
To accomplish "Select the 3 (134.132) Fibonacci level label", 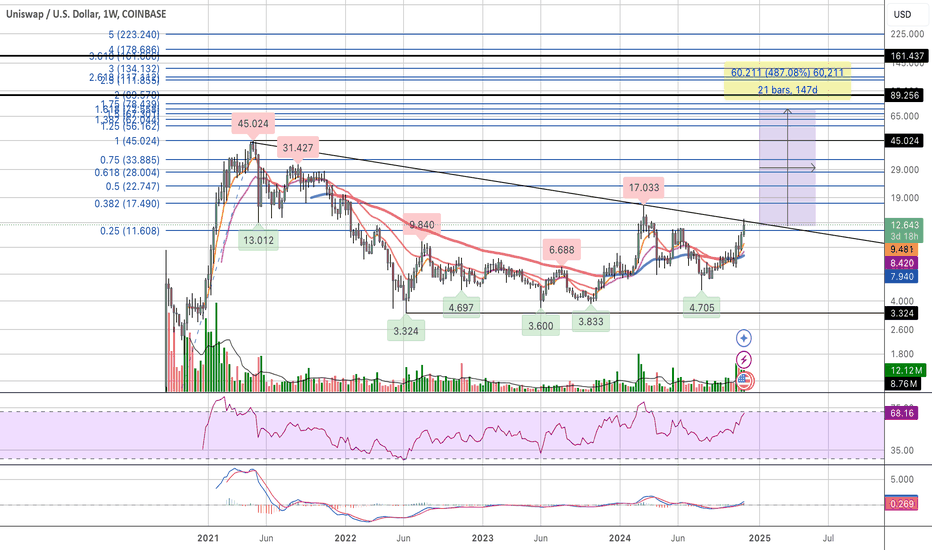I will (134, 69).
